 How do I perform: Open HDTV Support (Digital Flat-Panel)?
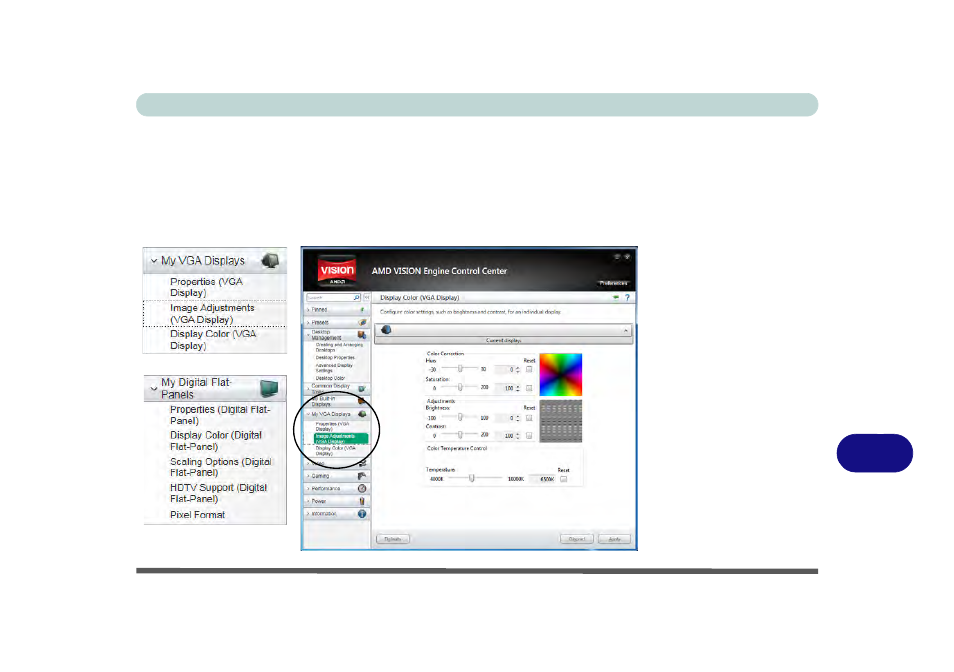218,493
